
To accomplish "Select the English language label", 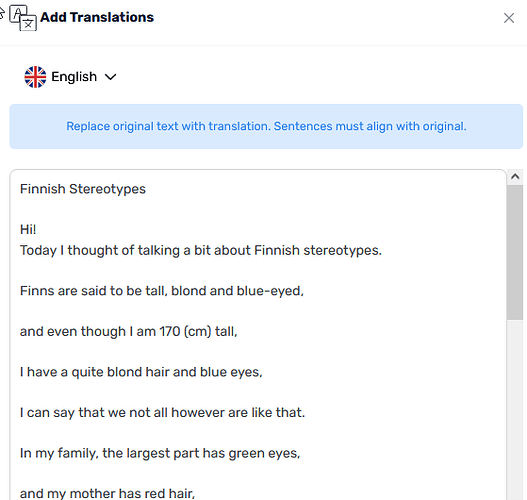I will (x=74, y=77).
